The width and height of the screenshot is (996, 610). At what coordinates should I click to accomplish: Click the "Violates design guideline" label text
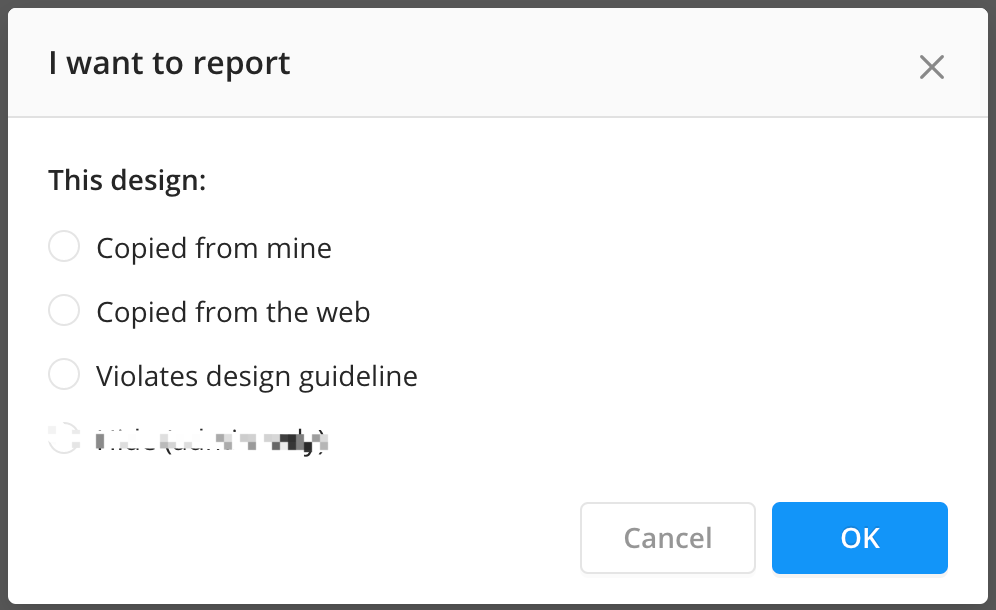[256, 376]
